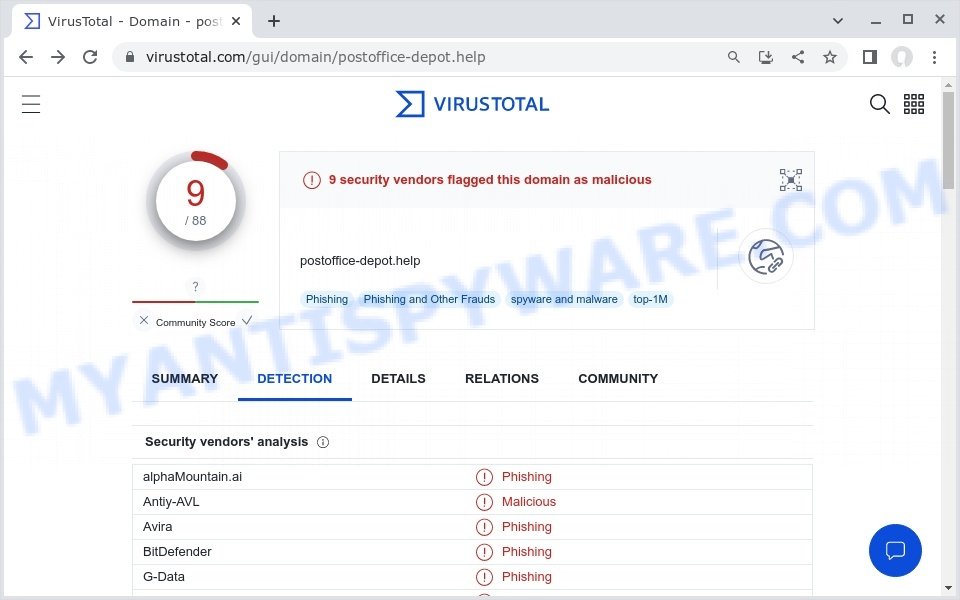The image size is (960, 600).
Task: Click Antiy-AVL's Malicious verdict
Action: click(x=529, y=502)
